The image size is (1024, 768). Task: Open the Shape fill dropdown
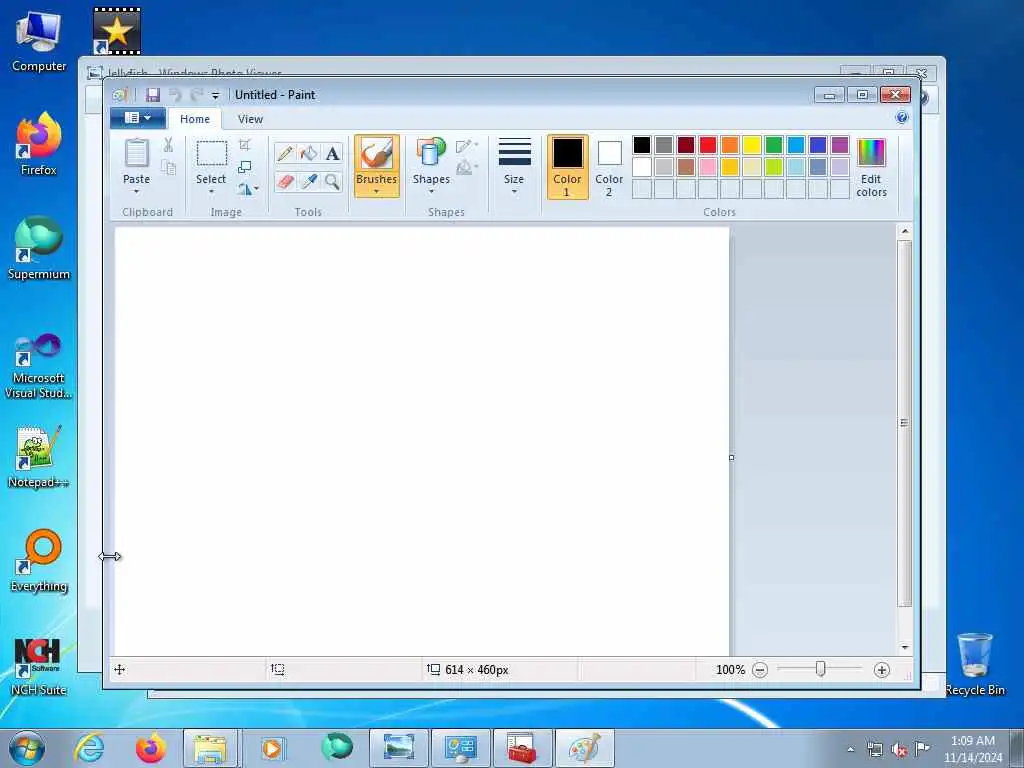(x=467, y=168)
